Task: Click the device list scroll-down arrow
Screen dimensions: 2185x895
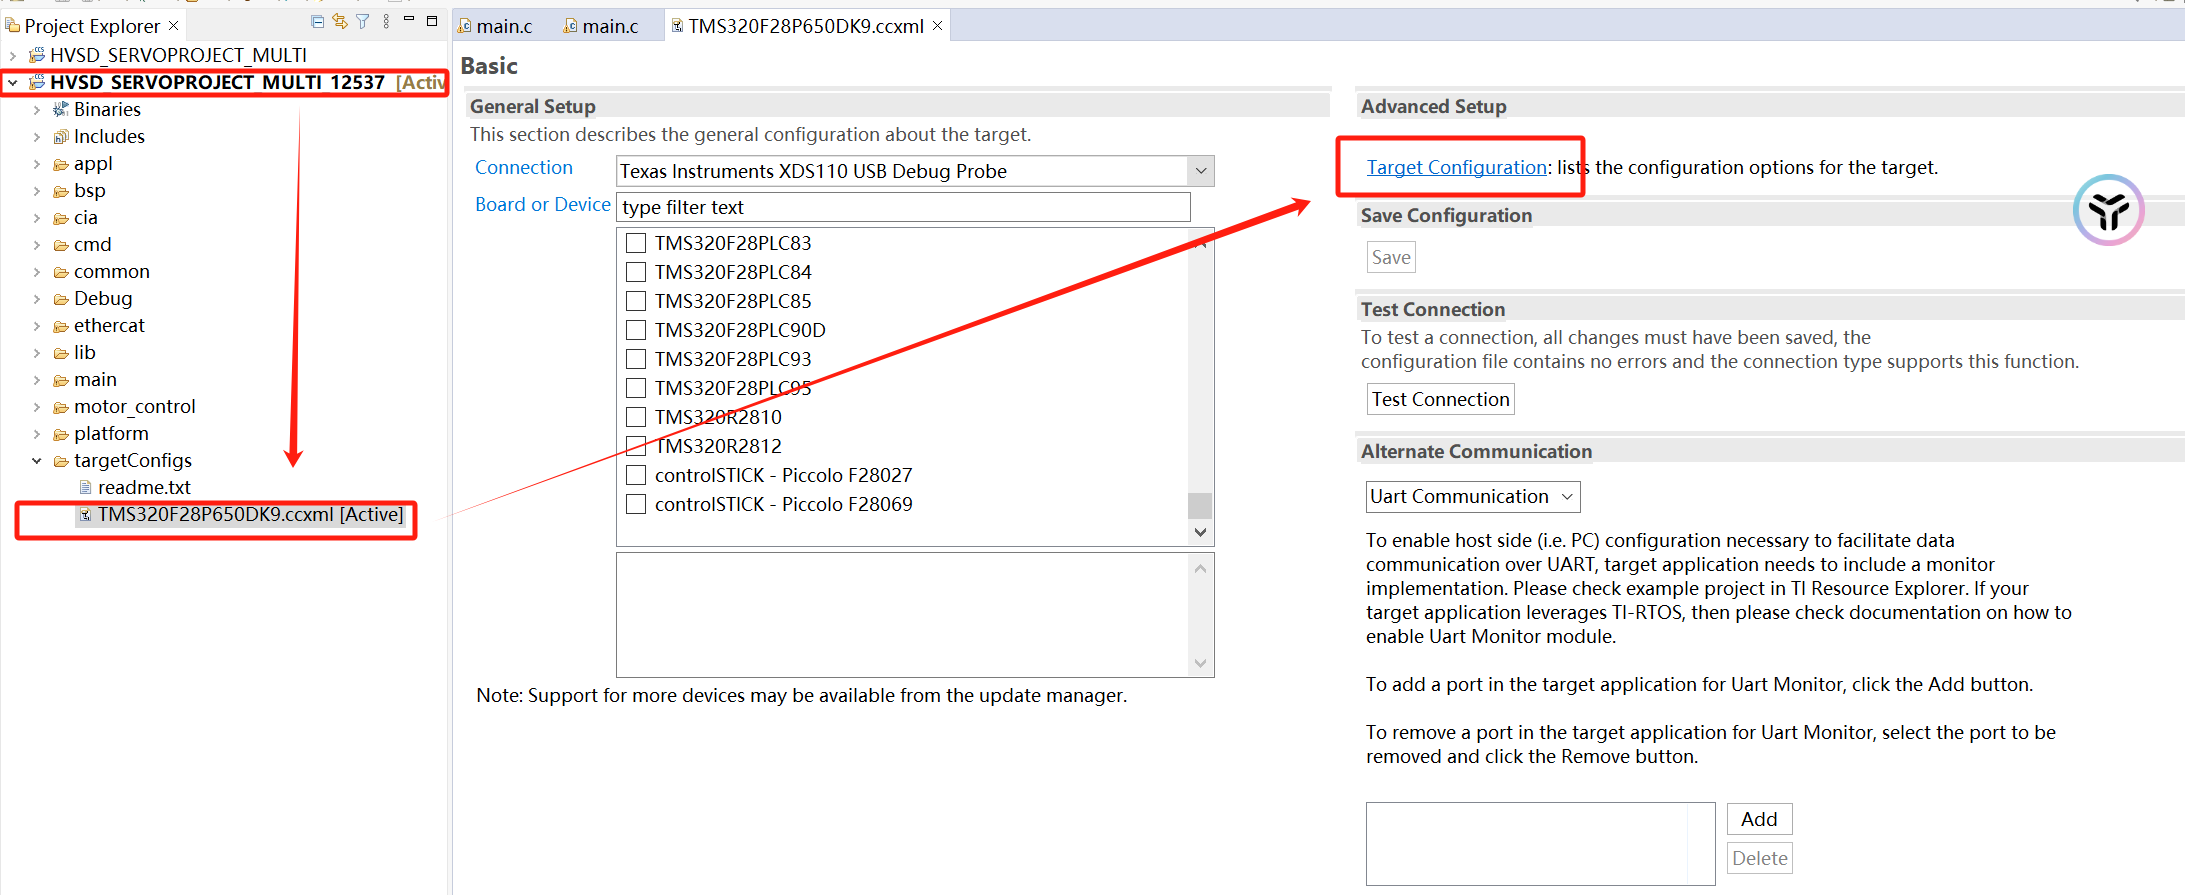Action: pos(1200,533)
